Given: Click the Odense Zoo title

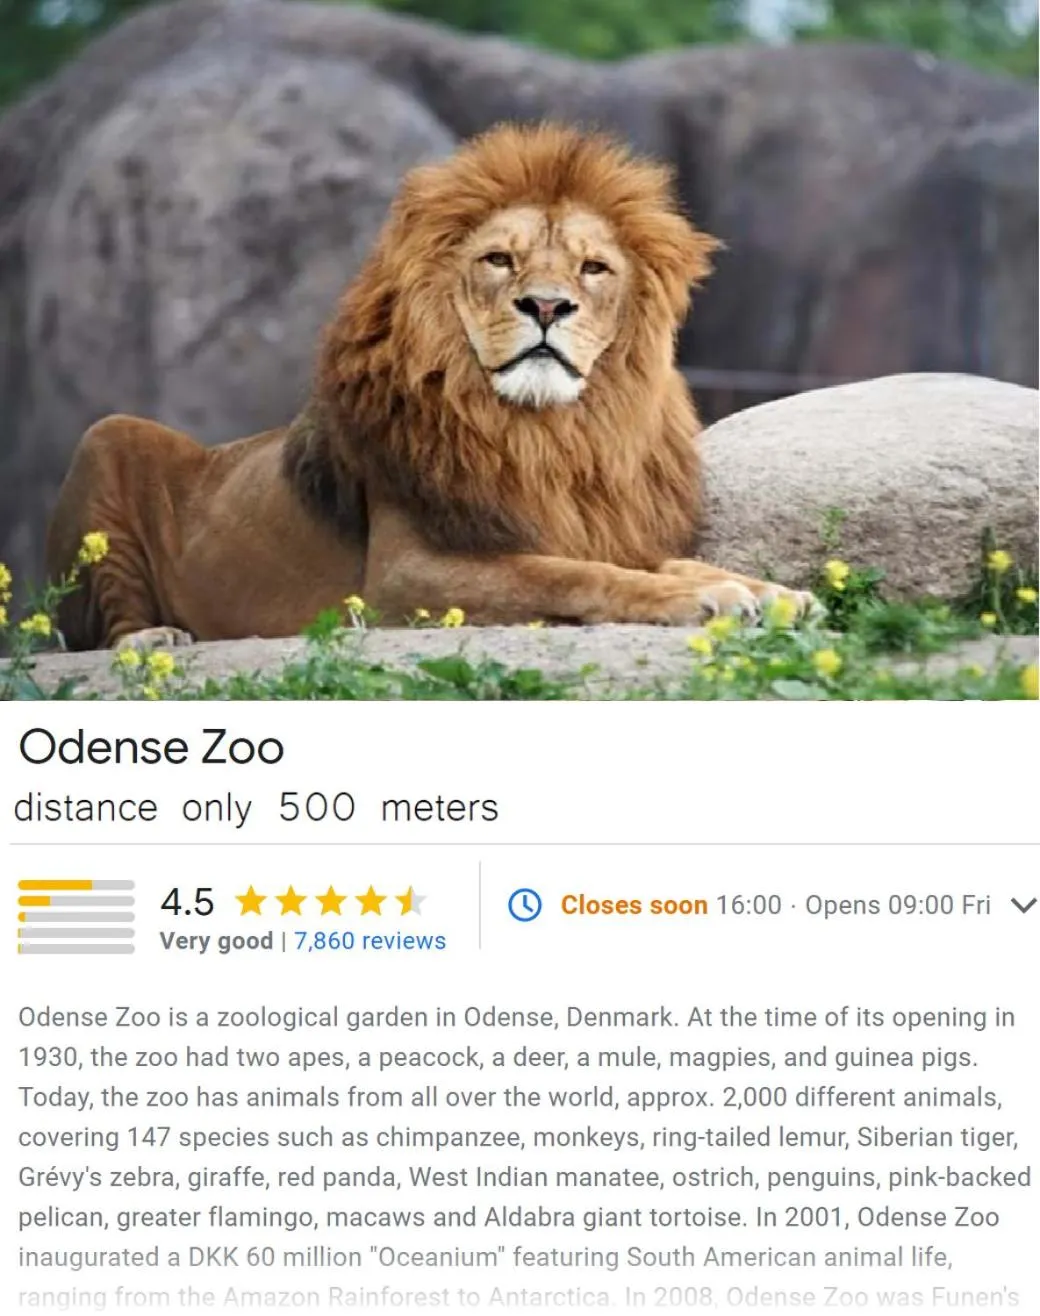Looking at the screenshot, I should [x=151, y=747].
